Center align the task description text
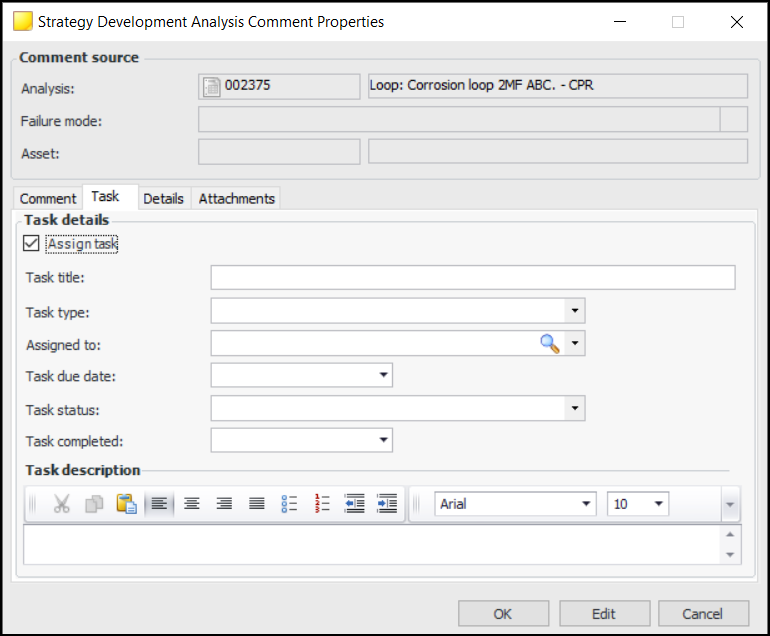 [191, 504]
